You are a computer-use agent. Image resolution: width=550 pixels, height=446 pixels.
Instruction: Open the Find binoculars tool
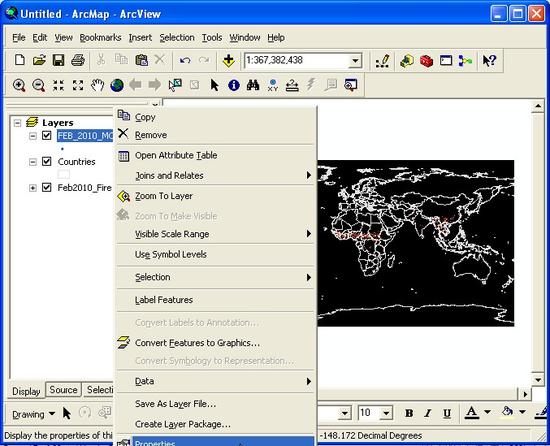(253, 85)
